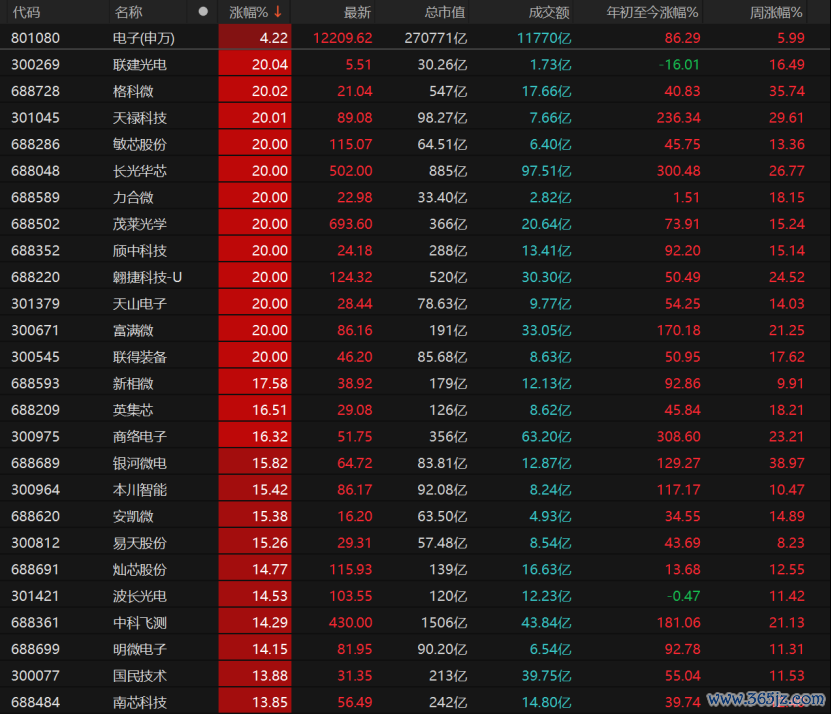Sort by 总市值 column header
Screen dimensions: 831x714
445,12
